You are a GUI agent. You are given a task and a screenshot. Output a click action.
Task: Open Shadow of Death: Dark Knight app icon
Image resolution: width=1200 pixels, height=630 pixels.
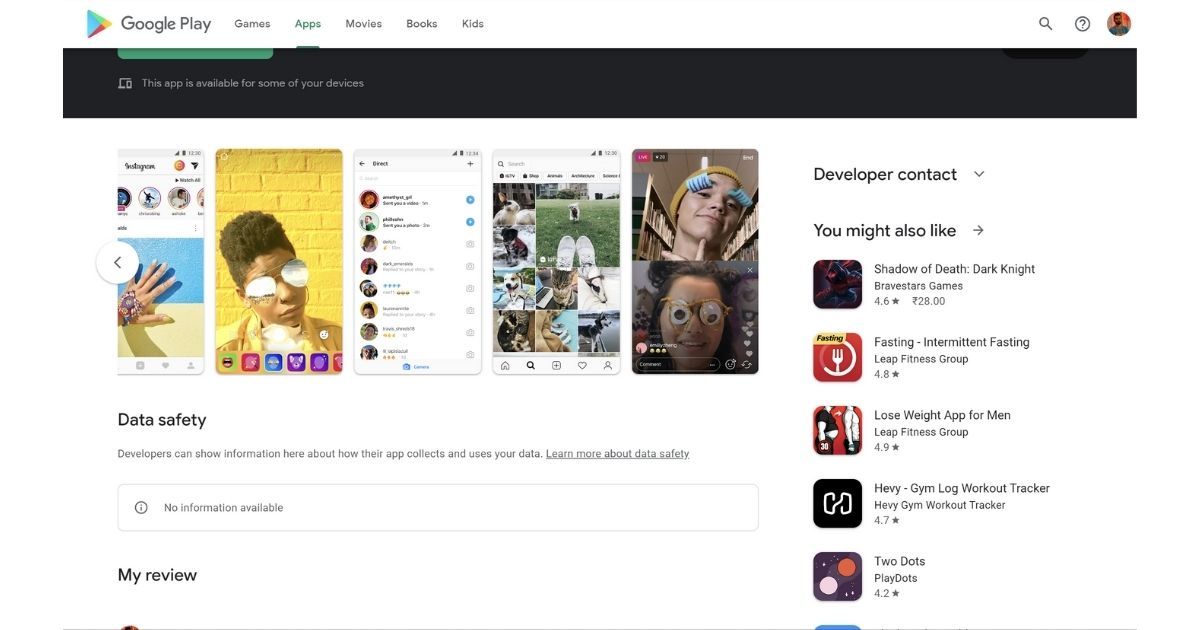(837, 285)
